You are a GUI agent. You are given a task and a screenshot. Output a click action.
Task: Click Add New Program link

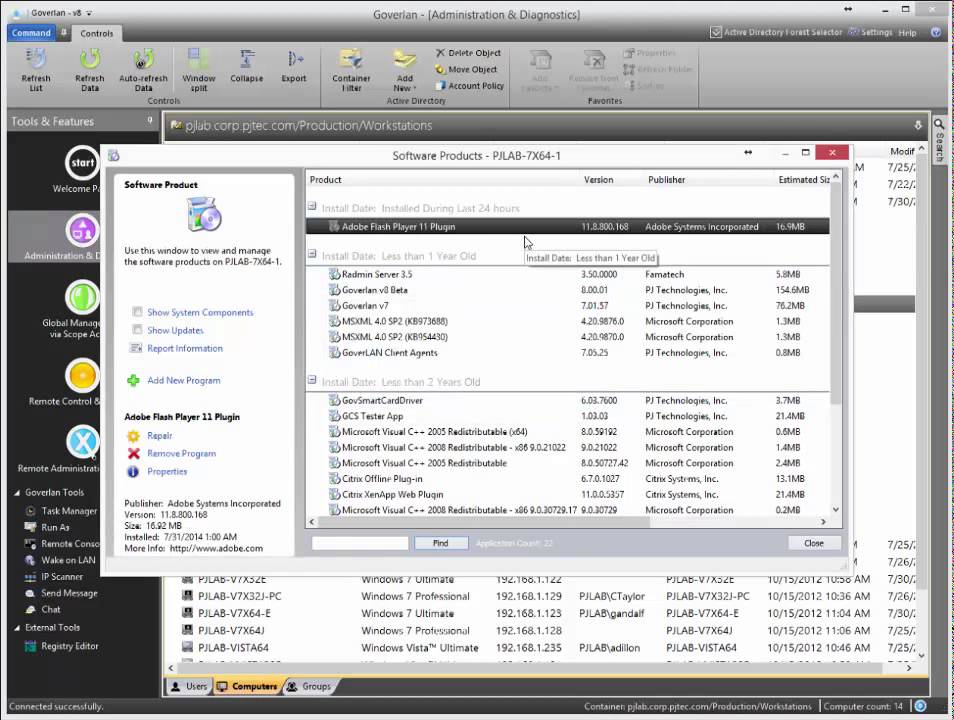184,380
